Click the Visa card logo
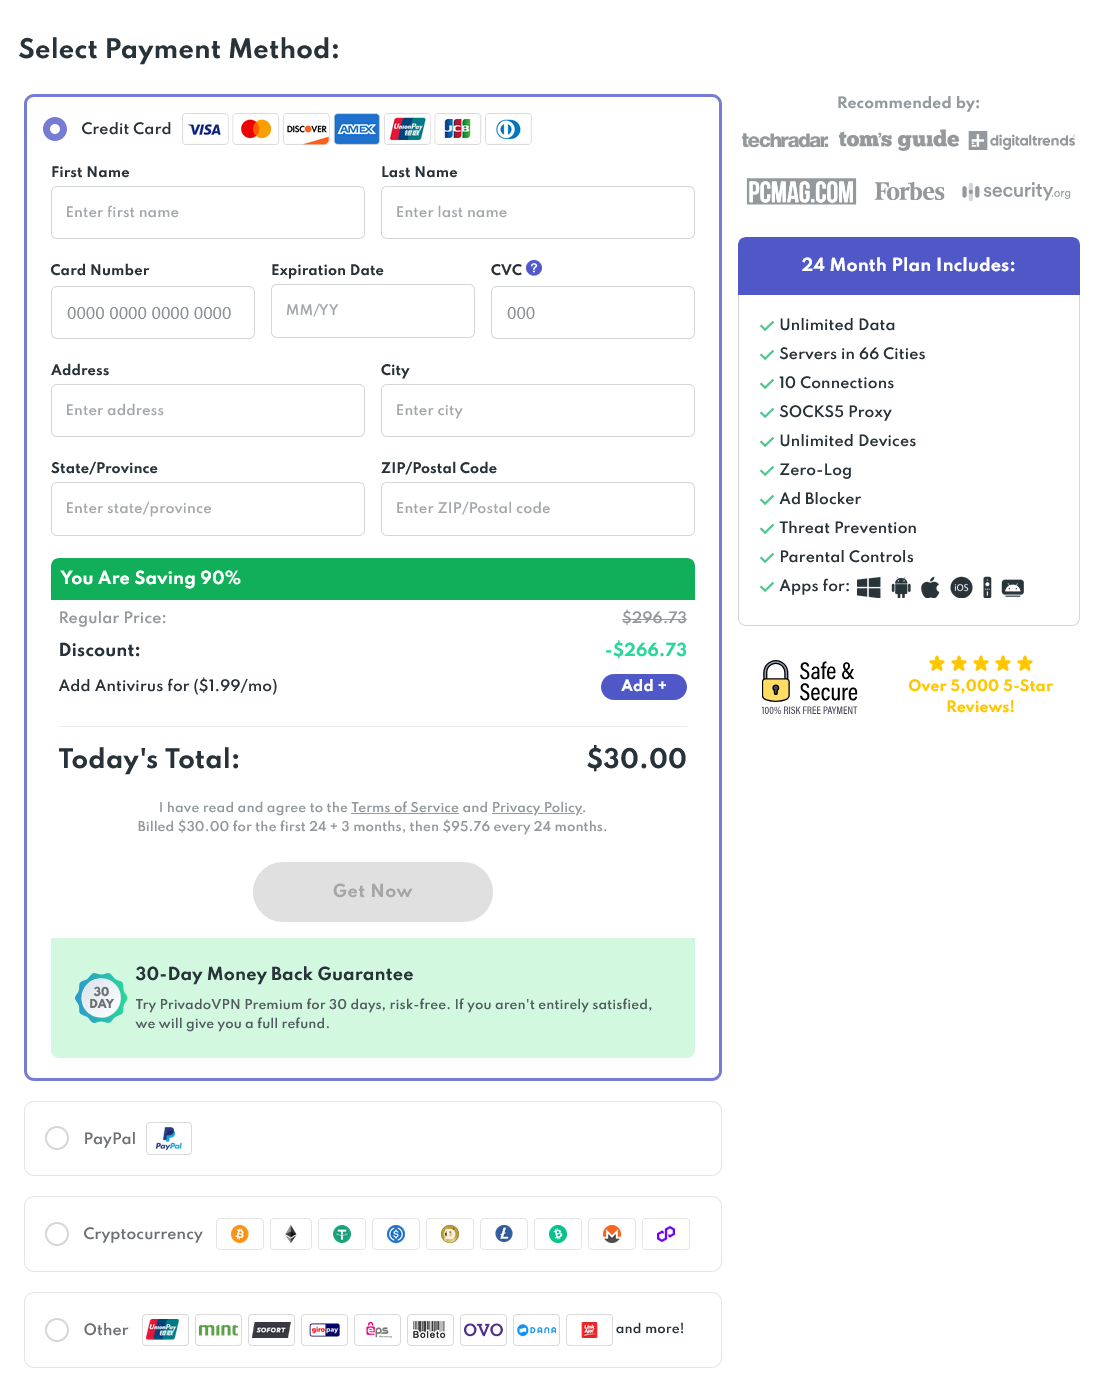The width and height of the screenshot is (1107, 1392). coord(205,129)
